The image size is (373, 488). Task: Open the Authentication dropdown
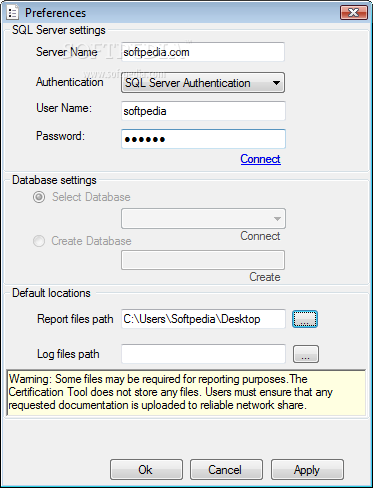pyautogui.click(x=203, y=83)
